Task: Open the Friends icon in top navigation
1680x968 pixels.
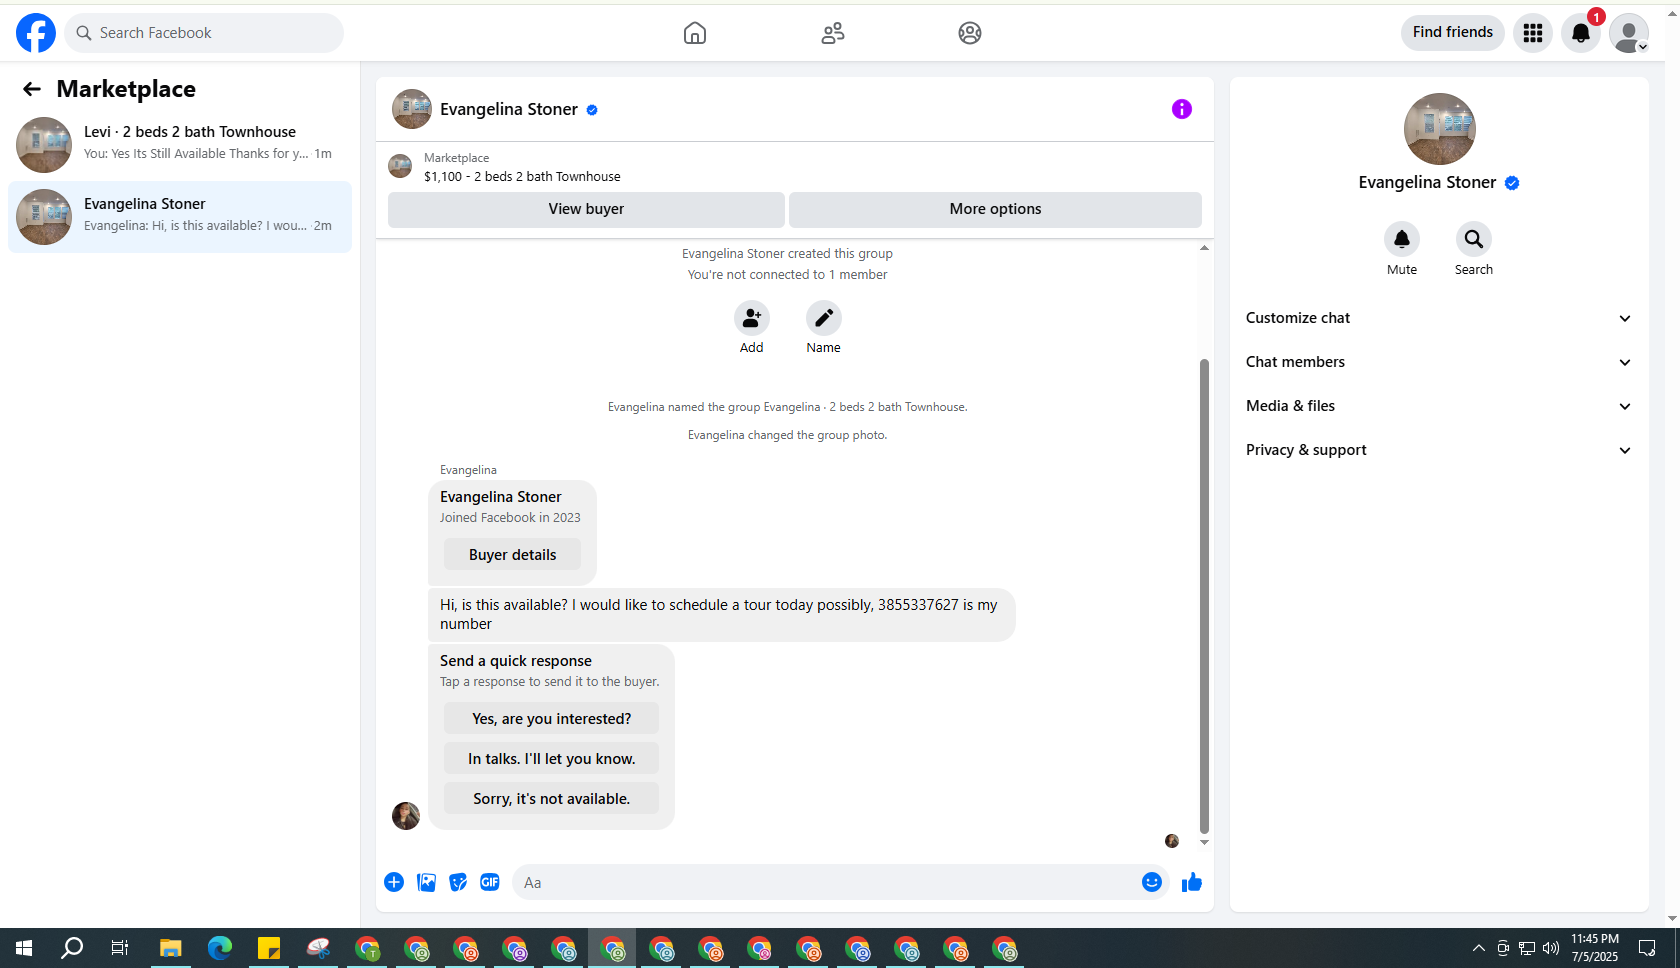Action: coord(833,33)
